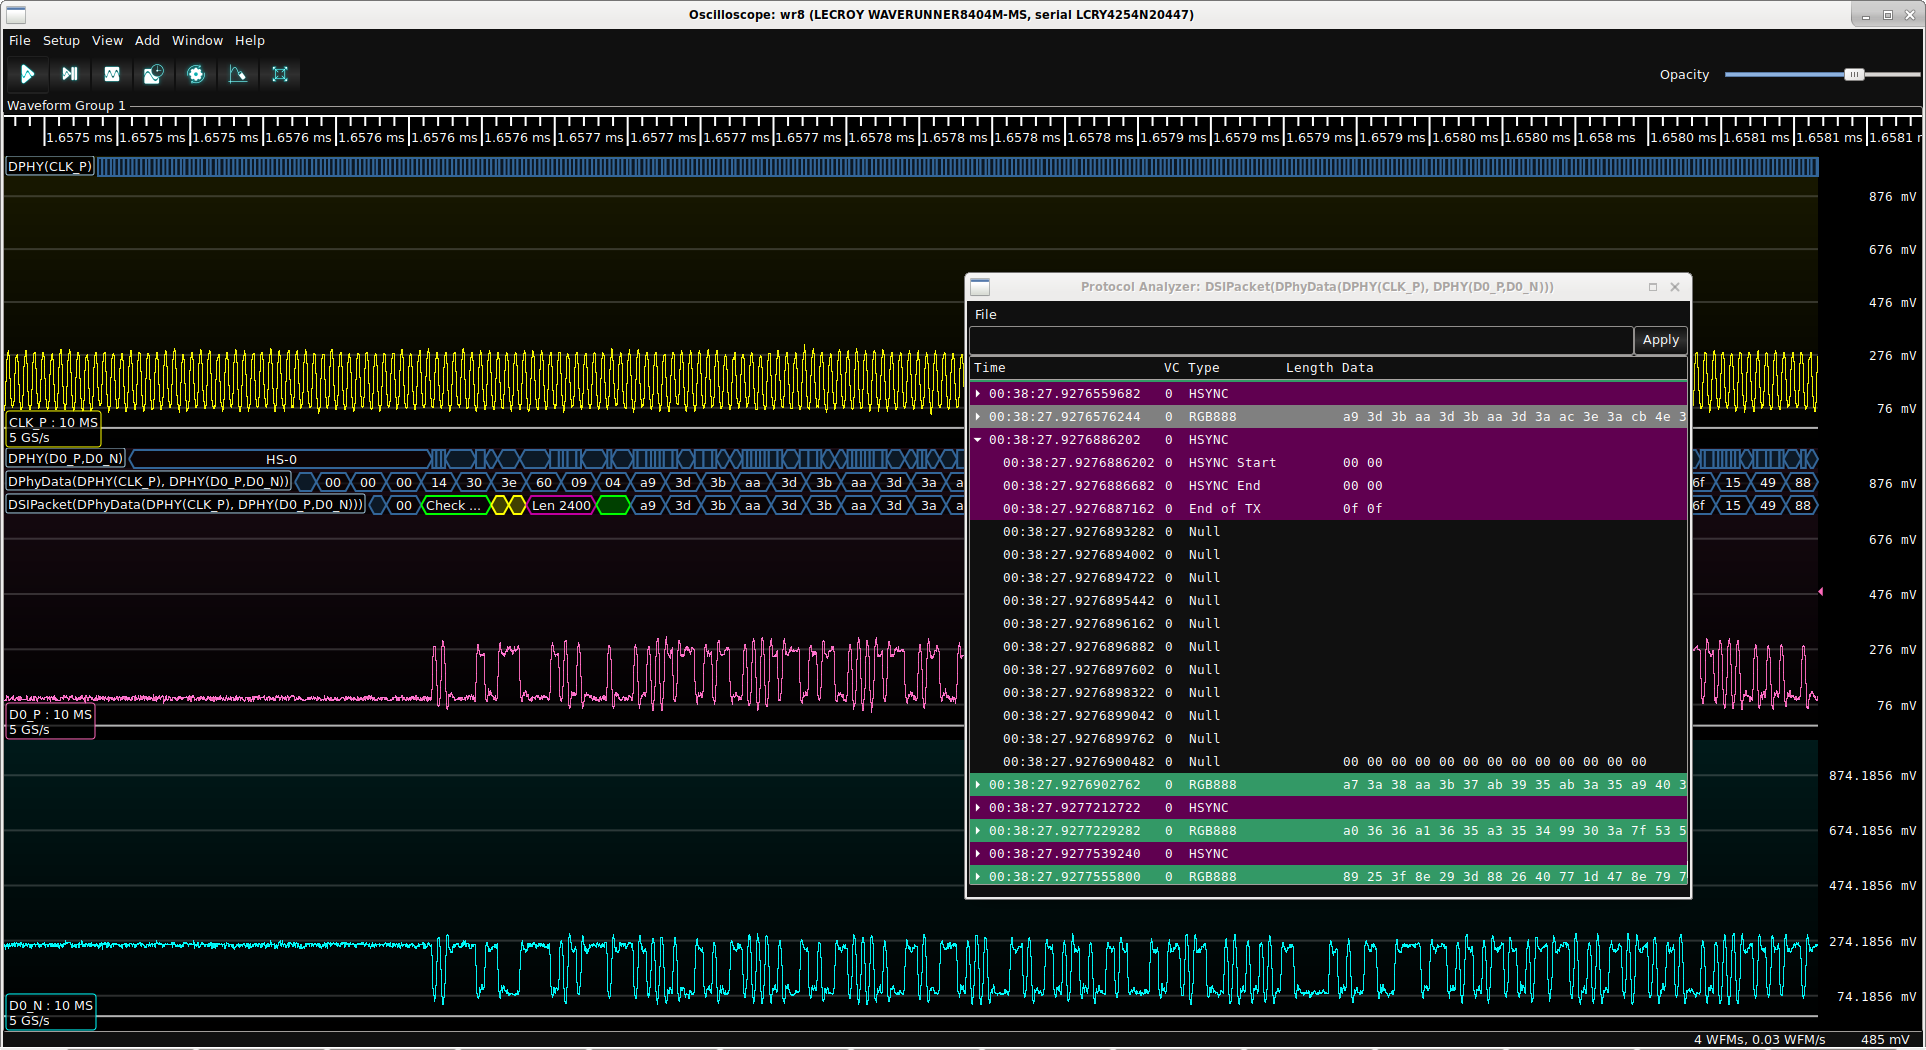Expand the HSYNC packet at 27.9277539240

click(978, 854)
